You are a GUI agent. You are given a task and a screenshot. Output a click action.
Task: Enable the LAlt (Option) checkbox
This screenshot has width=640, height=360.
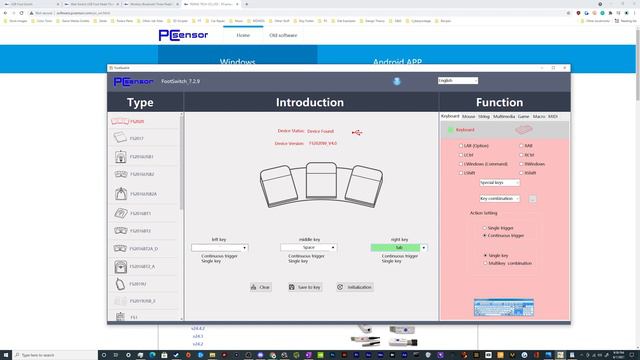coord(461,146)
